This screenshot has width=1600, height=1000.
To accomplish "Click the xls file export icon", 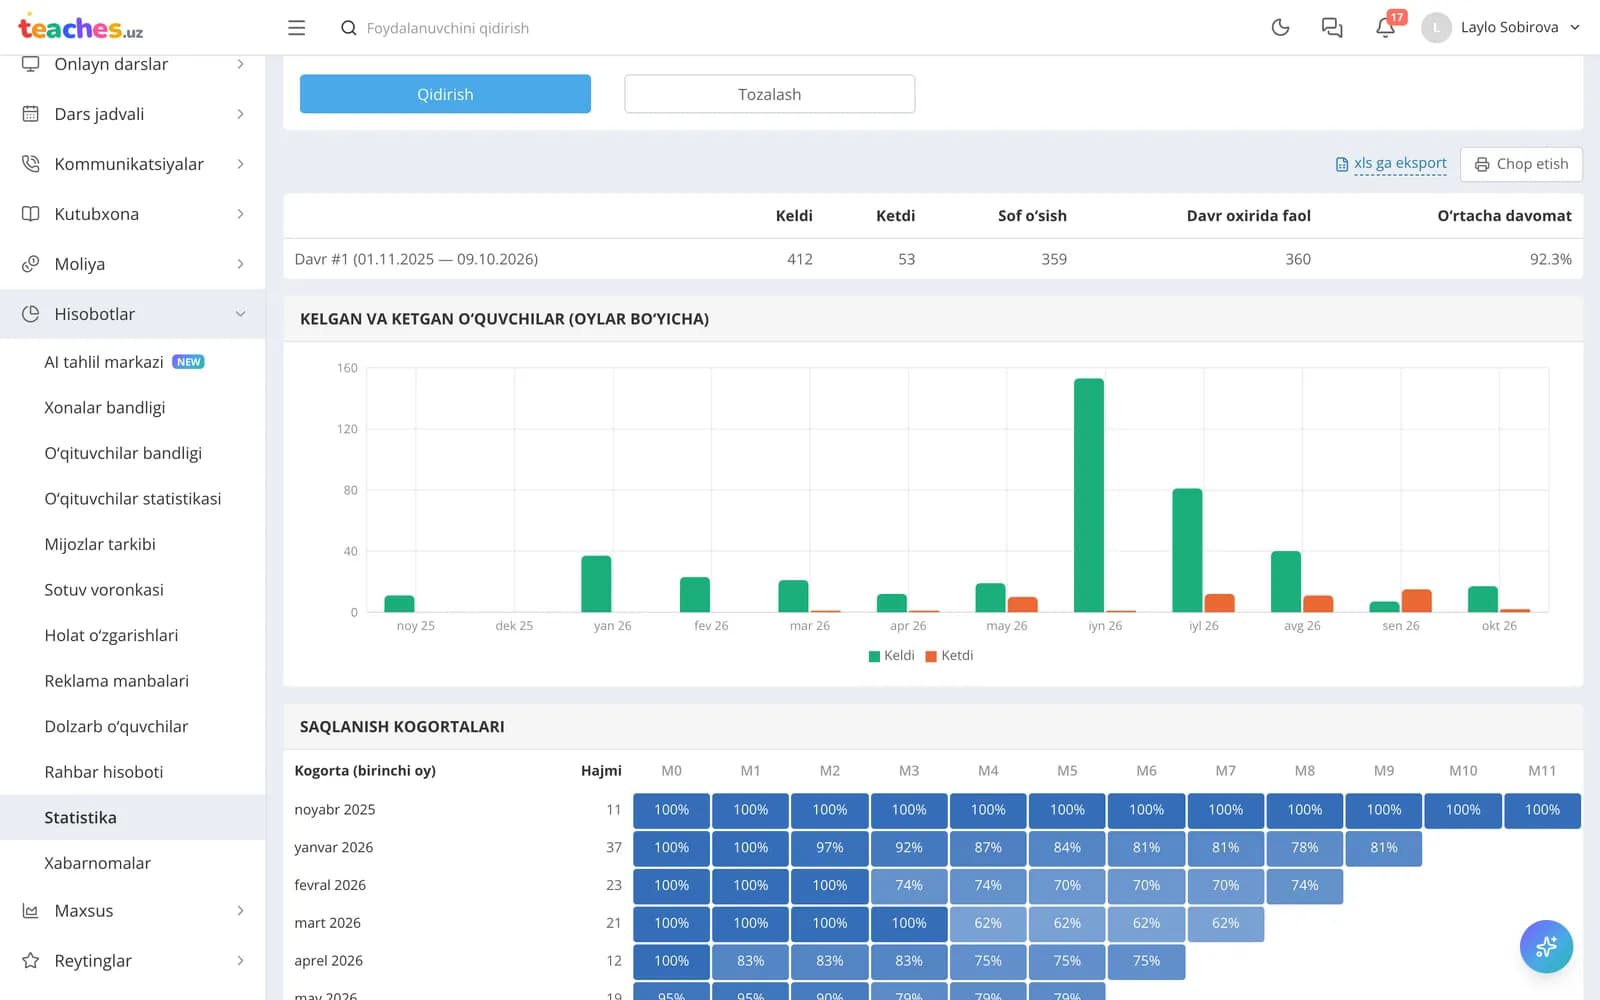I will (x=1342, y=164).
